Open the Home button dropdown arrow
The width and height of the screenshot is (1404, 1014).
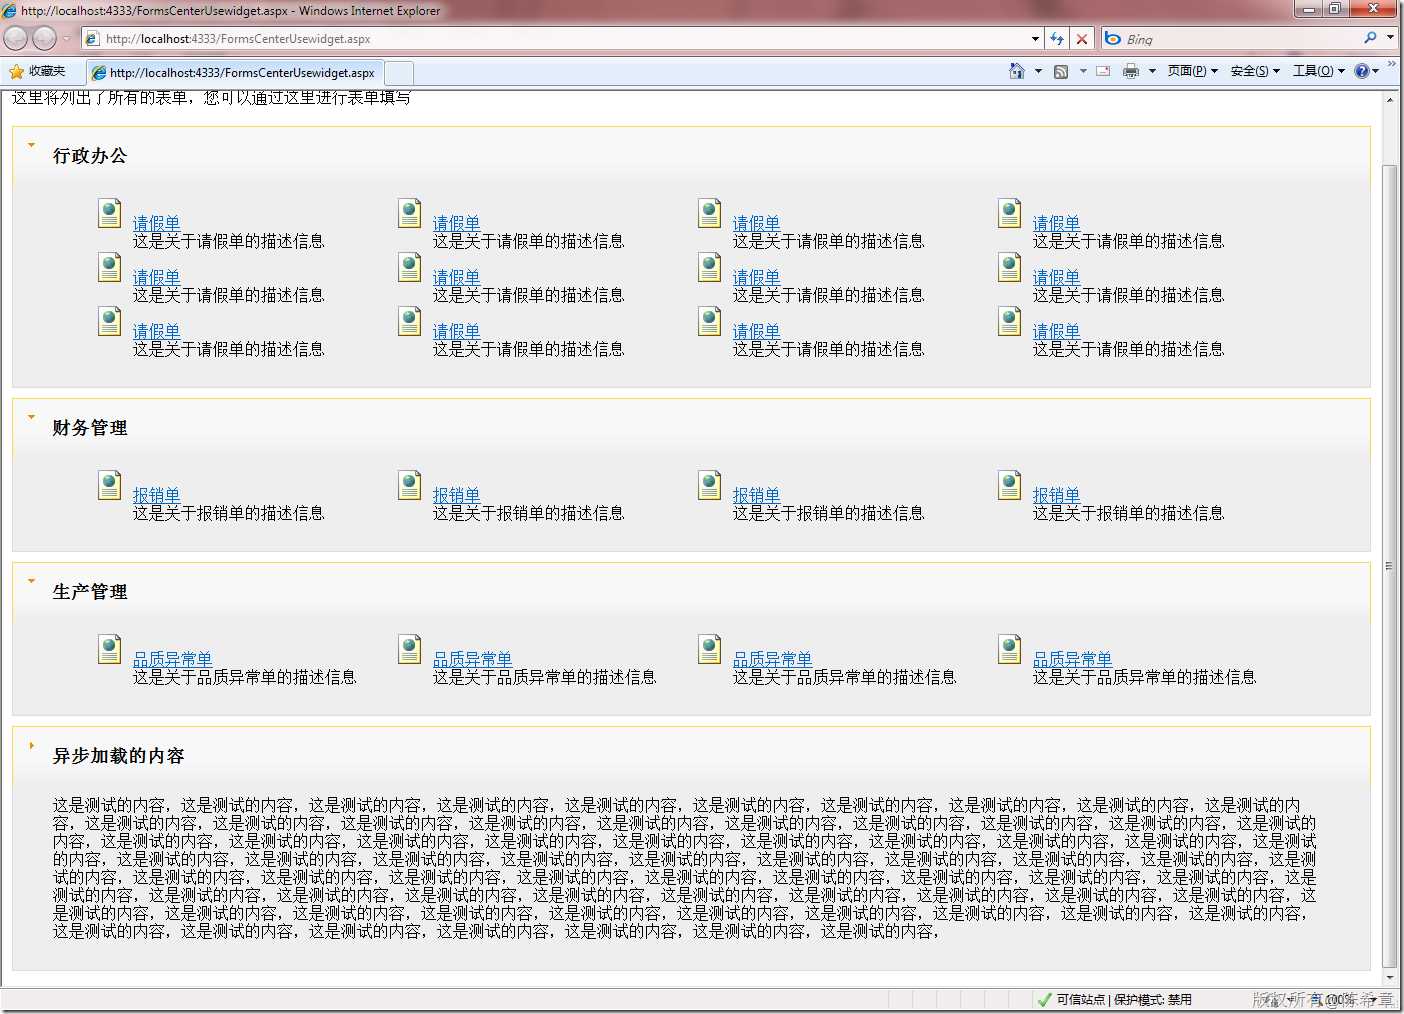click(1038, 71)
